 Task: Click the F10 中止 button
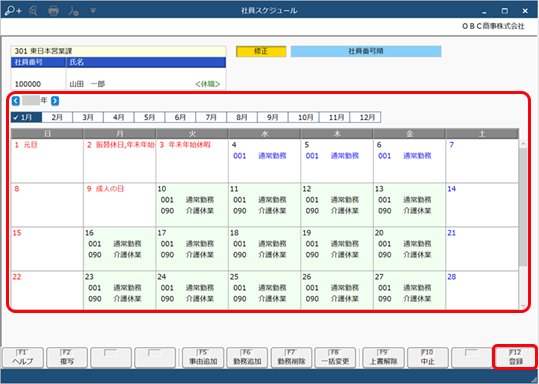[427, 358]
